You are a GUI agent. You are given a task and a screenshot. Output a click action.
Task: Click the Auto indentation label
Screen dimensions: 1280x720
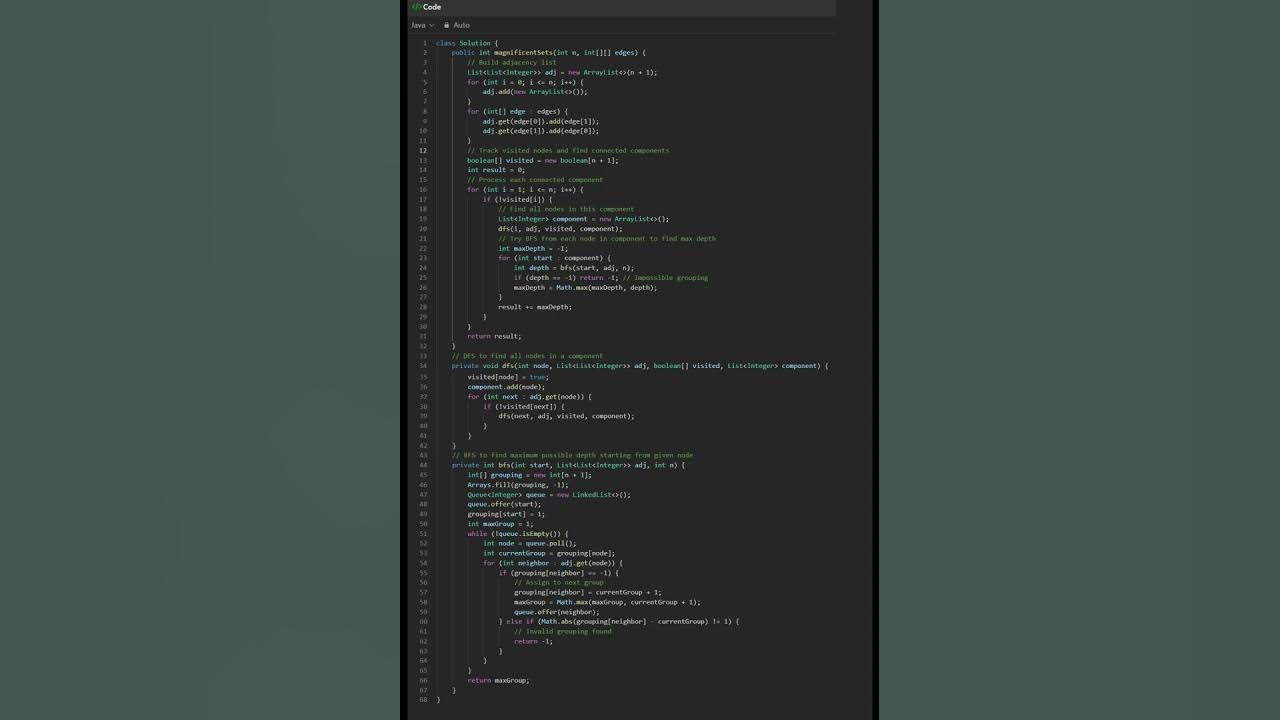461,25
